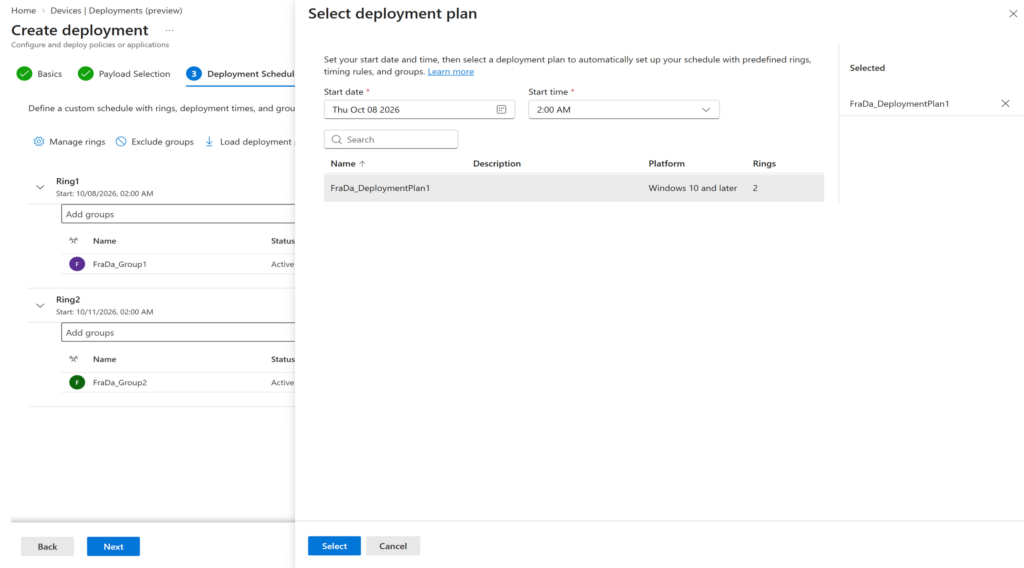Click the Ring1 Add groups field
The height and width of the screenshot is (568, 1024).
178,214
